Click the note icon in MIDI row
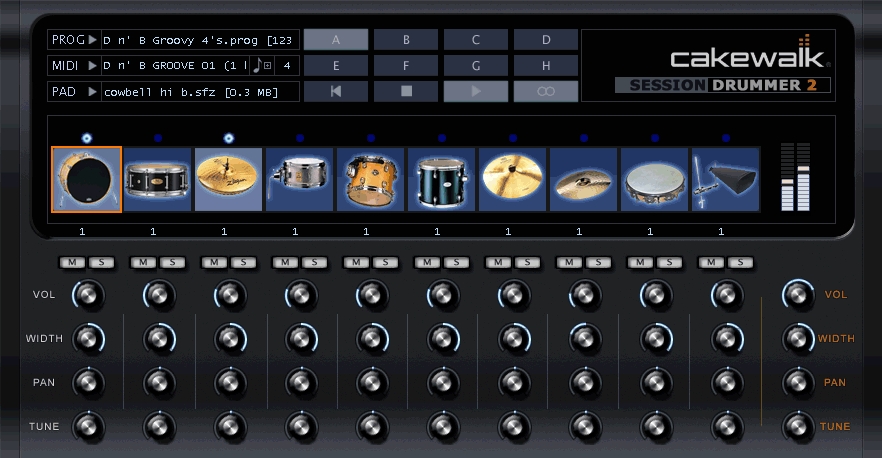 257,65
